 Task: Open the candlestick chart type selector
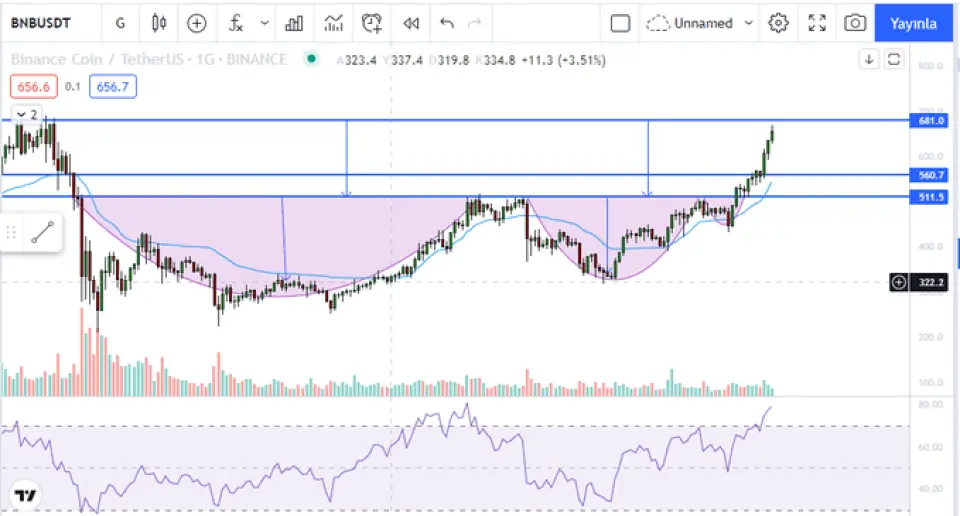pos(159,23)
